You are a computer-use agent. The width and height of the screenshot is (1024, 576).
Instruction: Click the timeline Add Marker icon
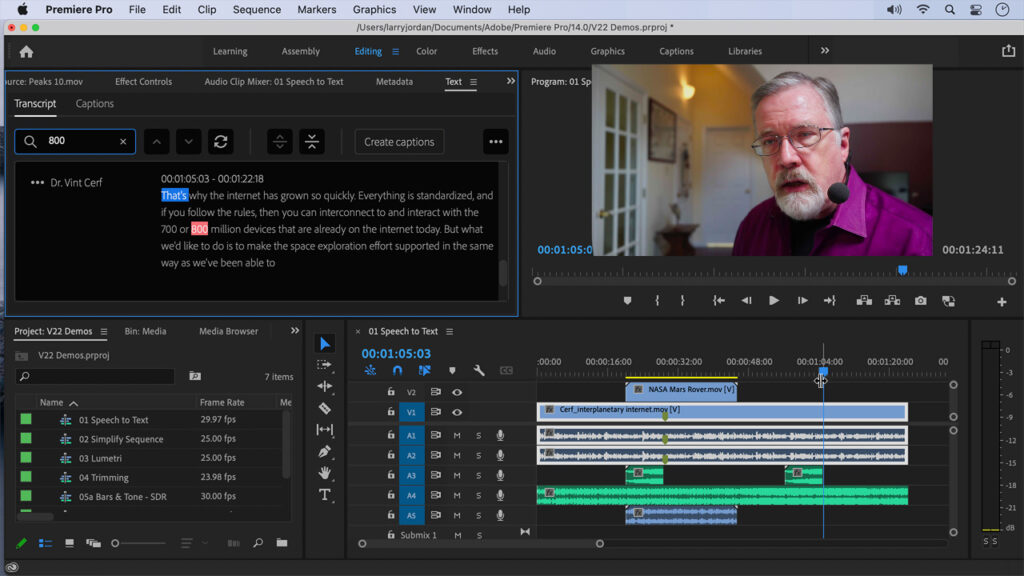[452, 370]
